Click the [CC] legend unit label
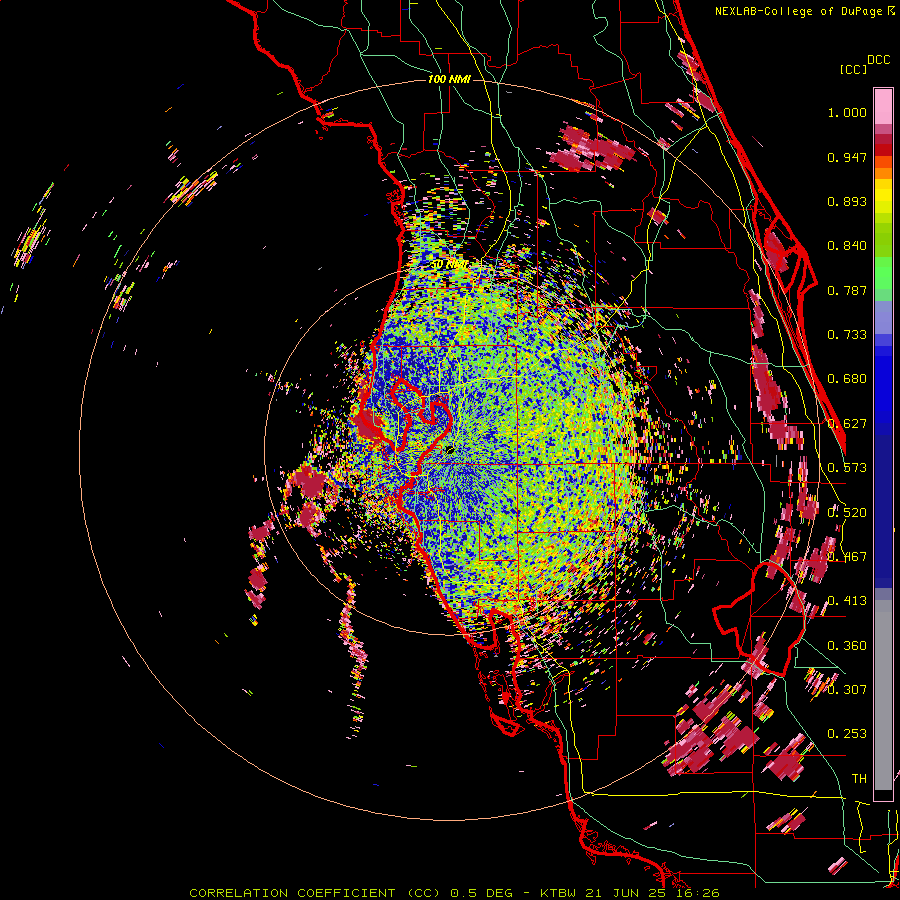Viewport: 900px width, 900px height. (x=853, y=69)
